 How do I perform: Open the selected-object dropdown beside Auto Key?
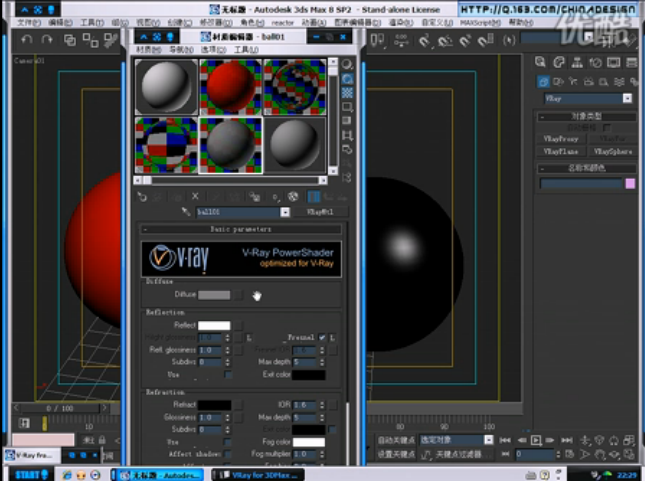(x=488, y=440)
